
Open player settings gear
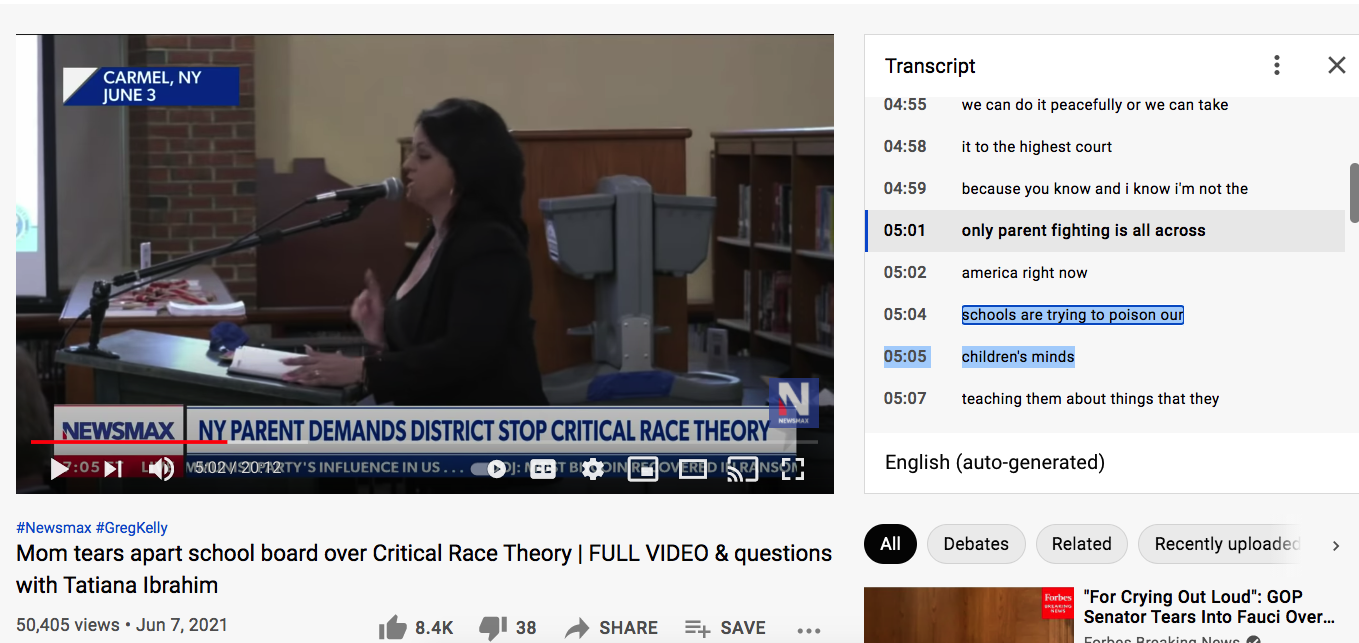pyautogui.click(x=593, y=468)
